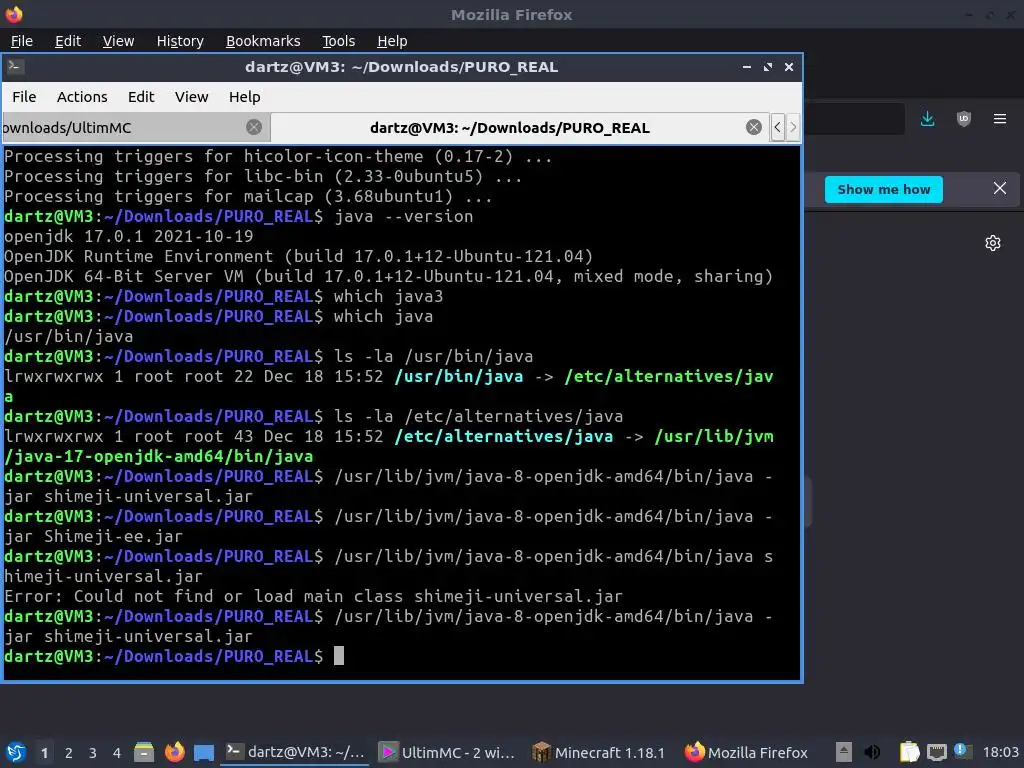Viewport: 1024px width, 768px height.
Task: Click the 'Error: Could not find' line
Action: [313, 596]
